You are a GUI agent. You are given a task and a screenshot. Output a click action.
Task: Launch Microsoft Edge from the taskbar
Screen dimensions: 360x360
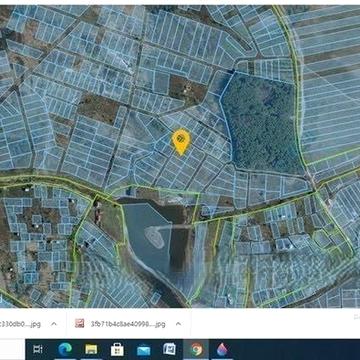[x=65, y=349]
